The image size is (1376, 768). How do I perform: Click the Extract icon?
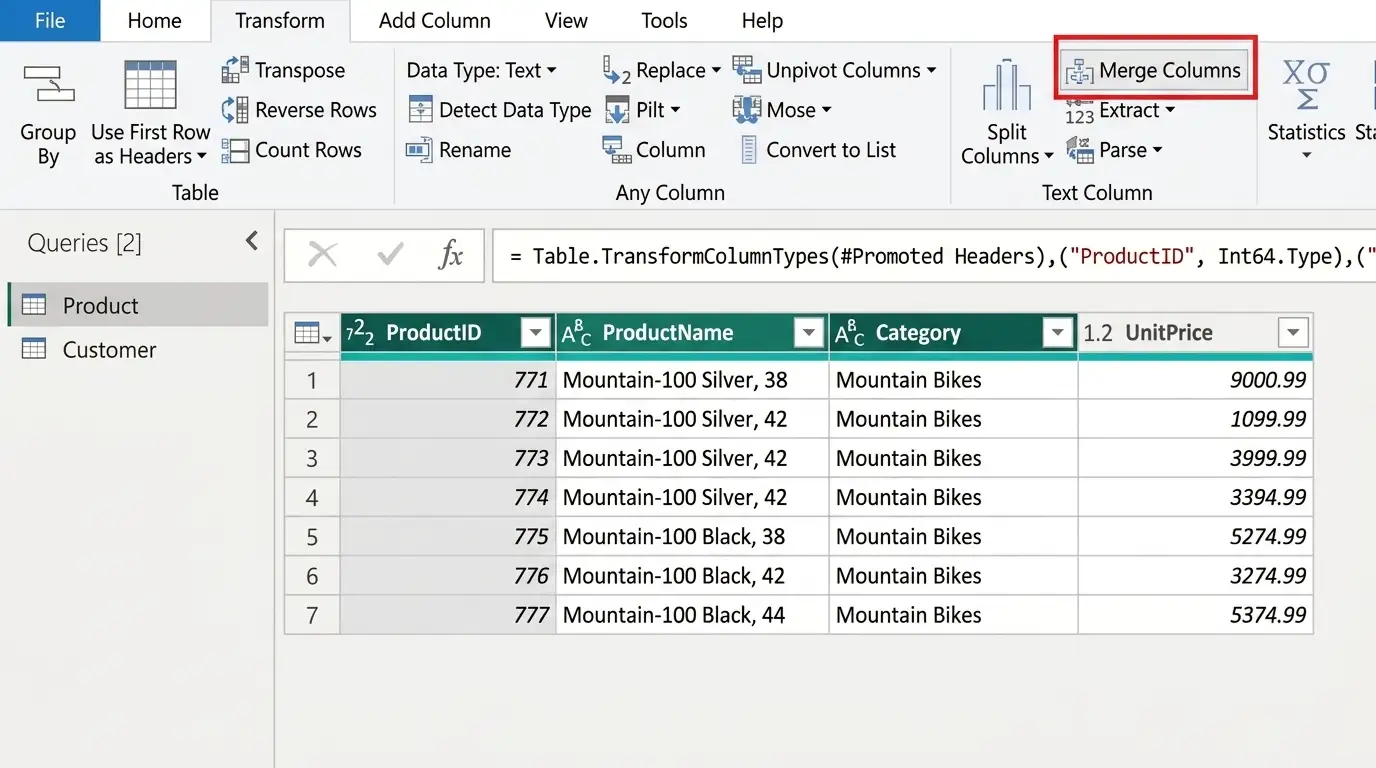[x=1079, y=111]
